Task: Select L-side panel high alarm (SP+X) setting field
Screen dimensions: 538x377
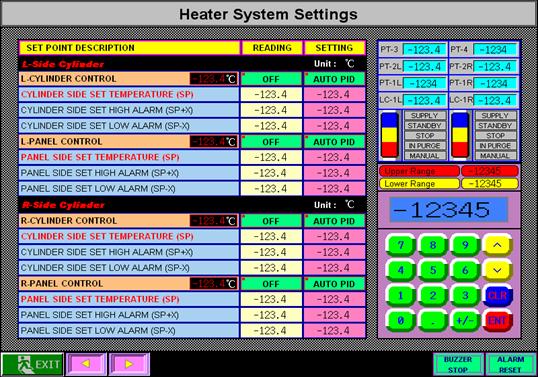Action: click(x=334, y=173)
